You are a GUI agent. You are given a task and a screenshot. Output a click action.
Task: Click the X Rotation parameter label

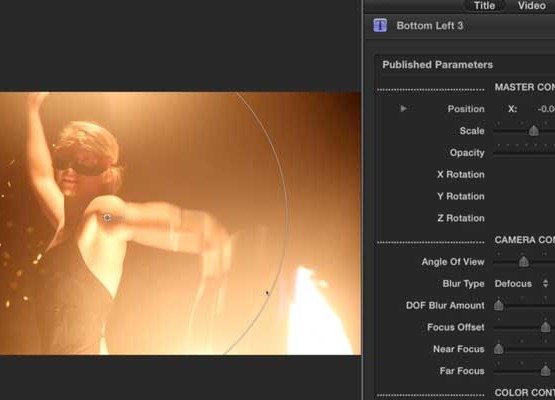click(x=460, y=175)
